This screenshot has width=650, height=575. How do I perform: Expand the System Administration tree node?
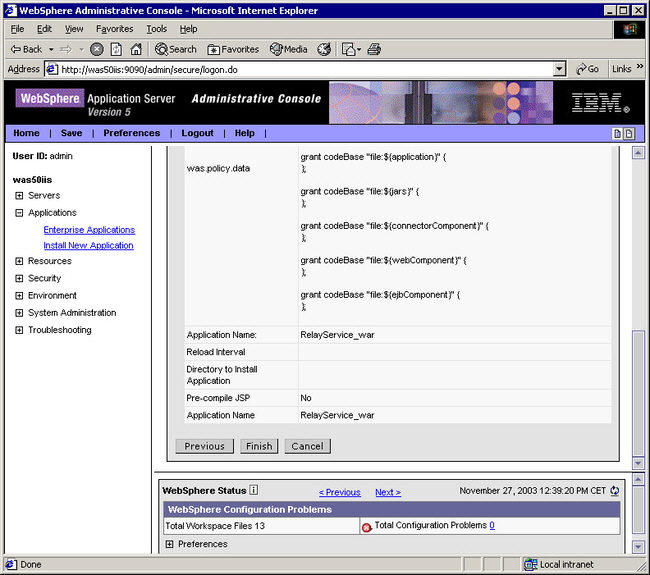tap(19, 313)
